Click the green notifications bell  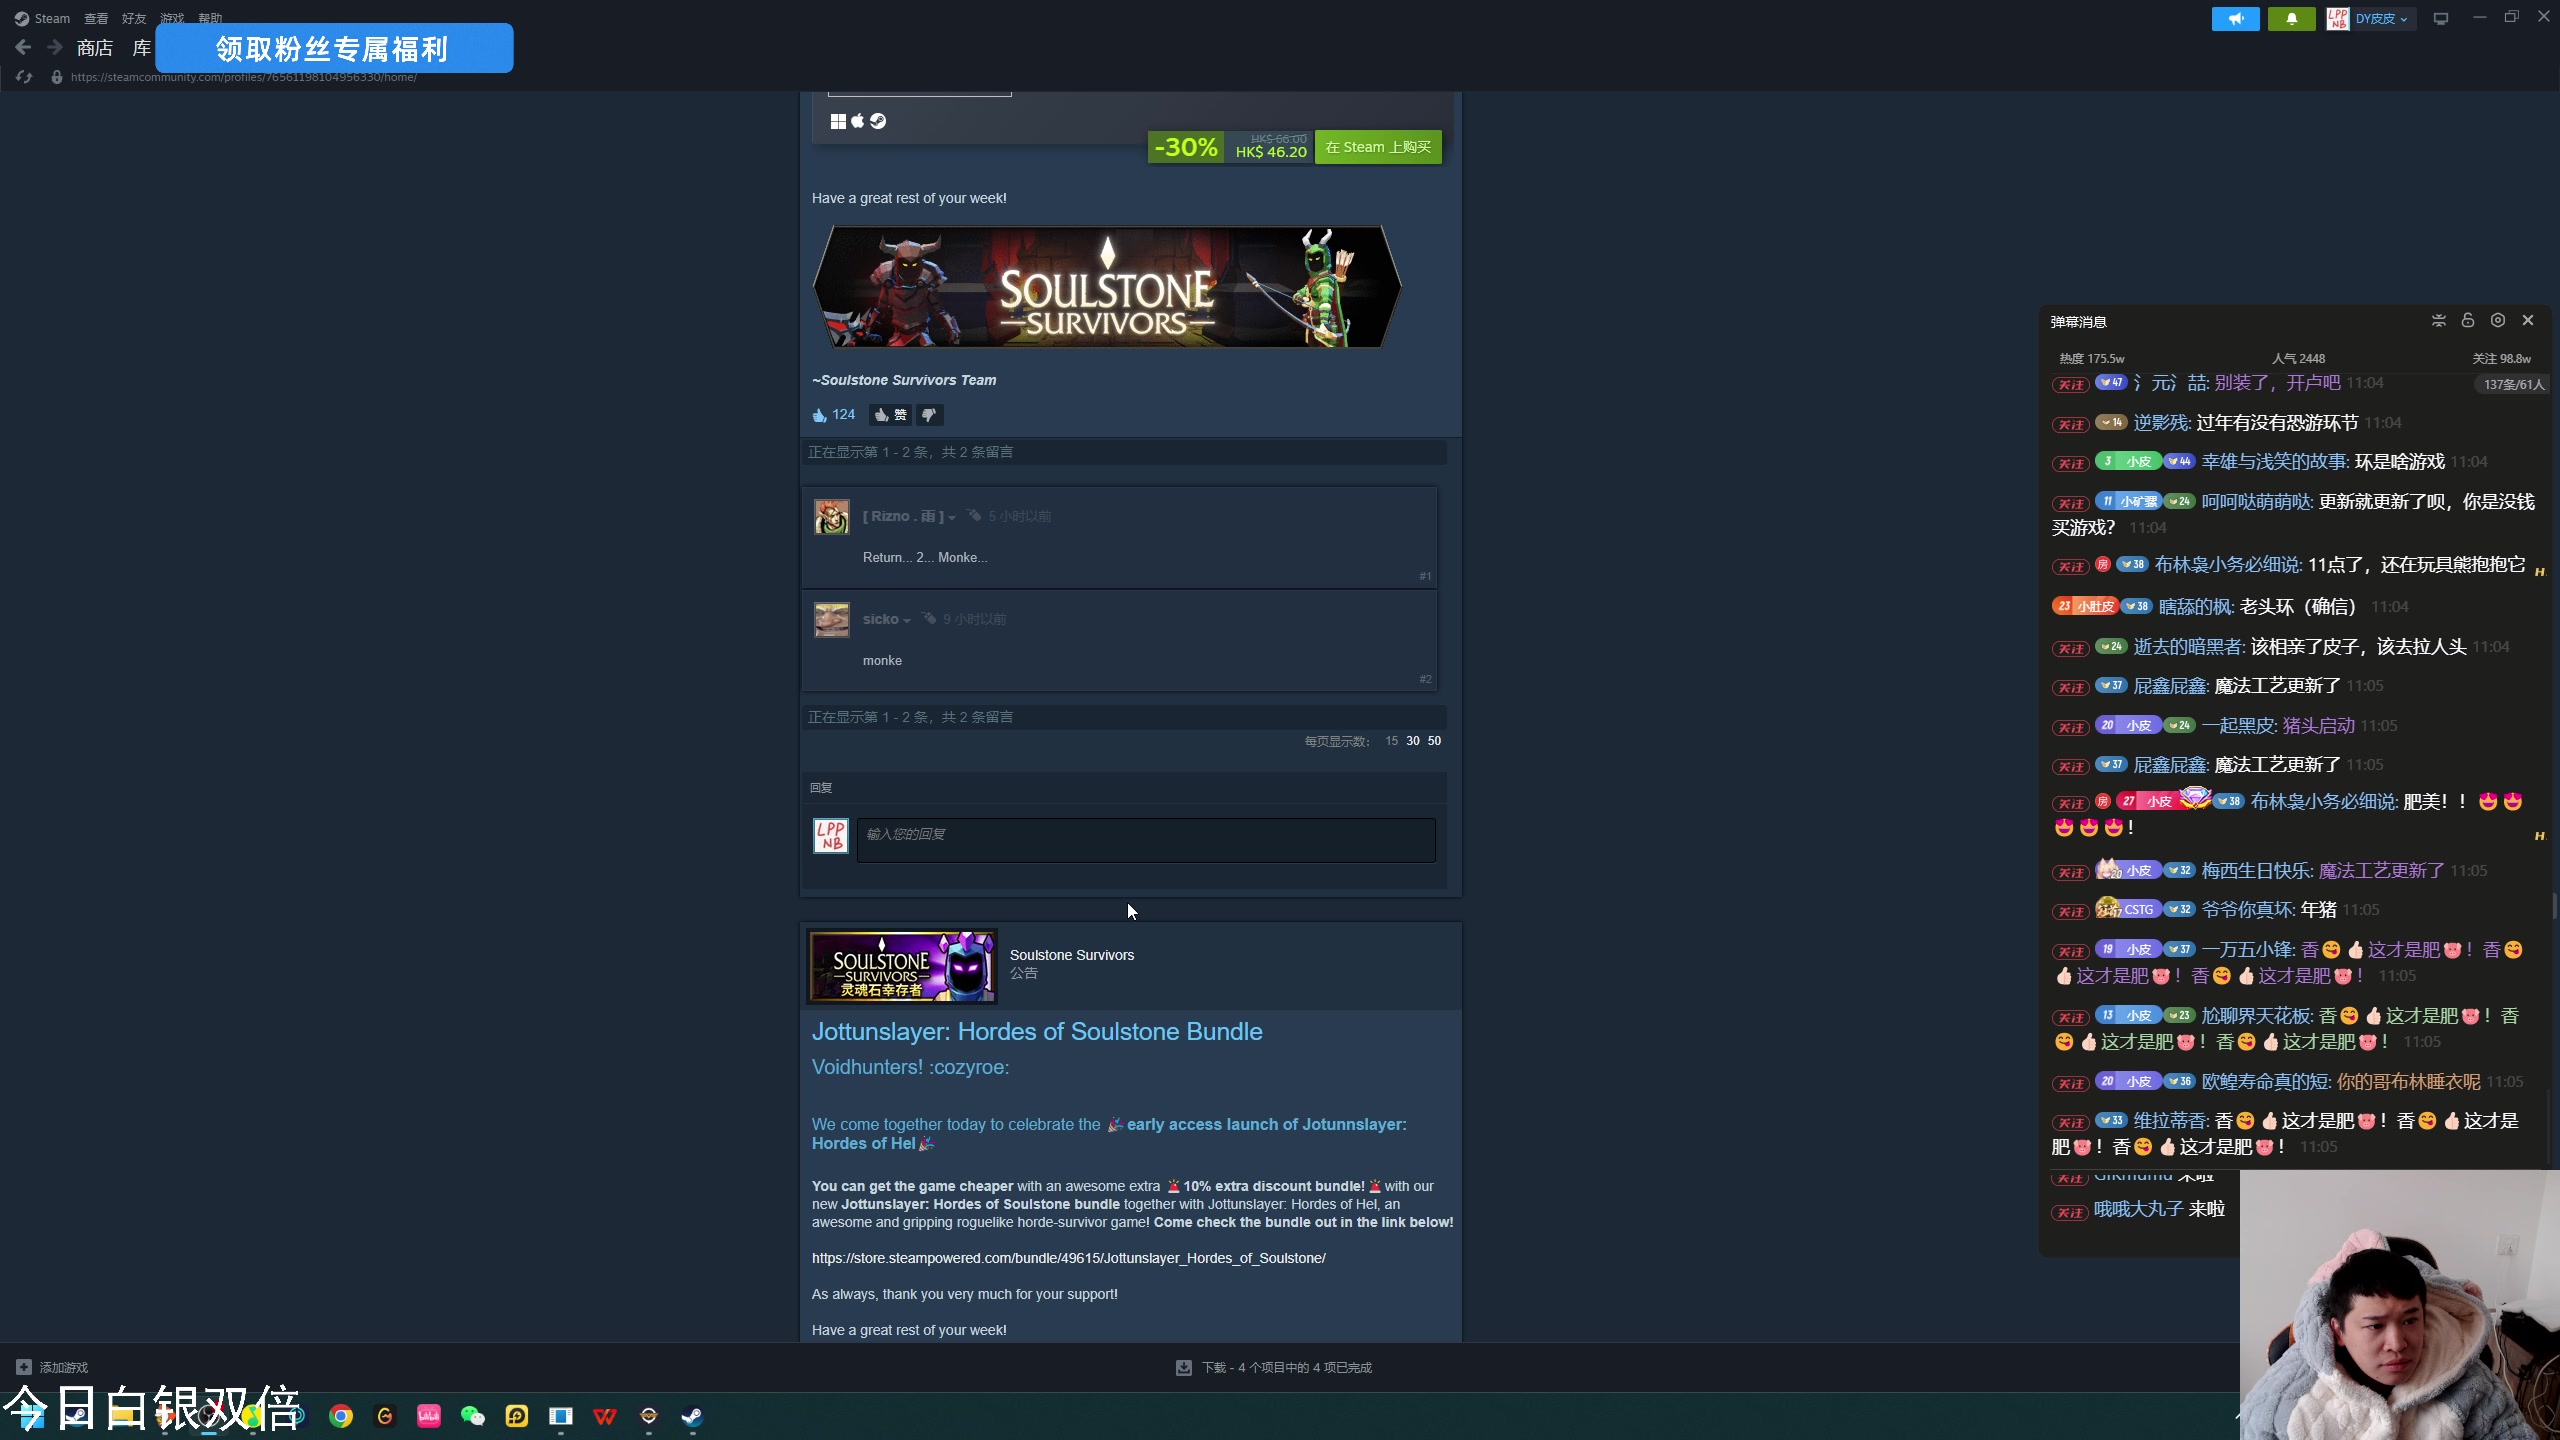click(x=2291, y=19)
